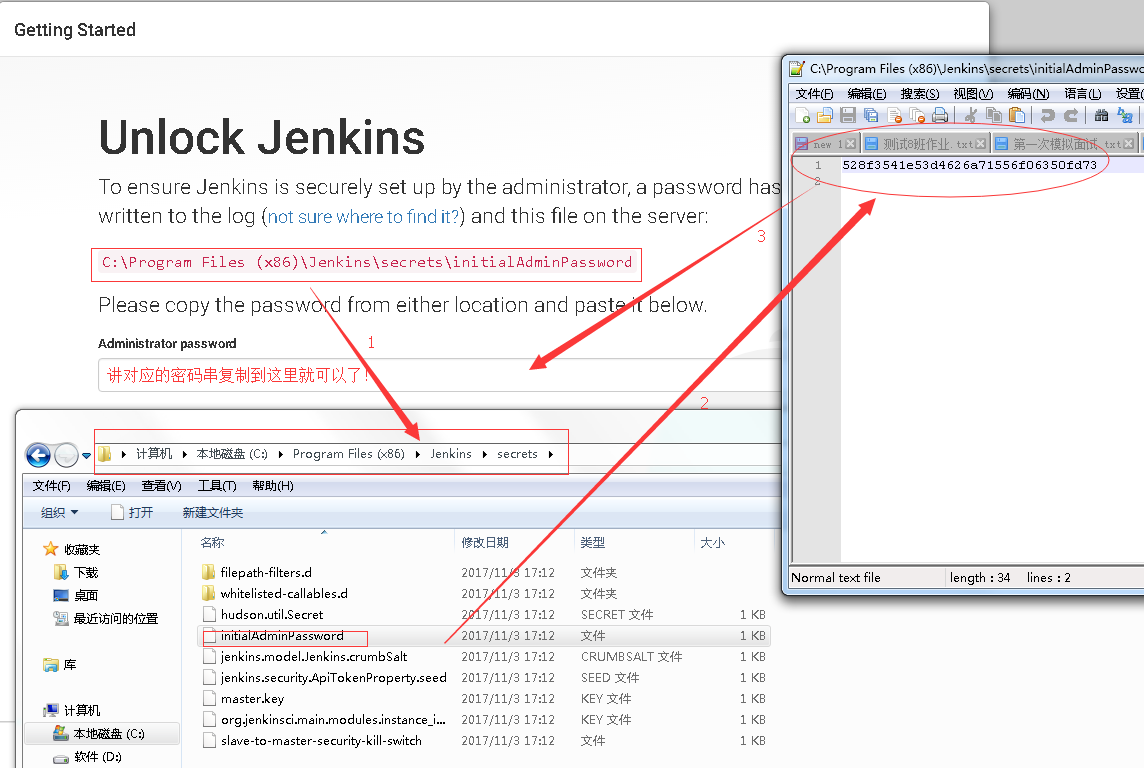Expand the arrow after 计算机 in address bar

(x=185, y=454)
